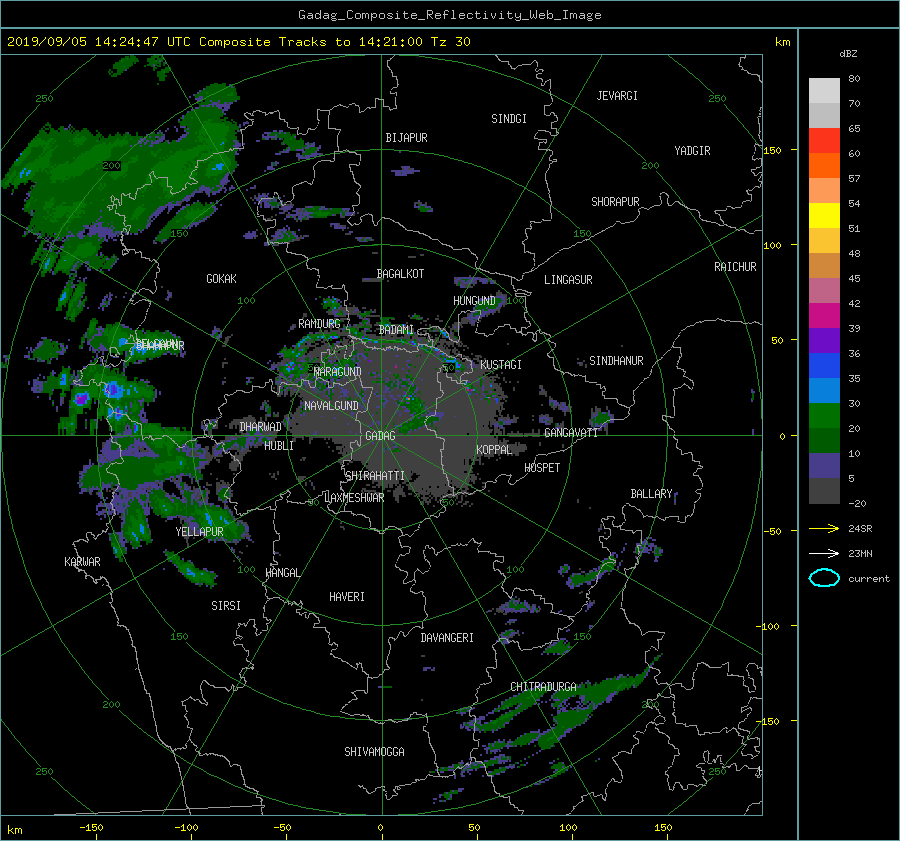Click the BADAMI city label
900x841 pixels.
[x=396, y=330]
